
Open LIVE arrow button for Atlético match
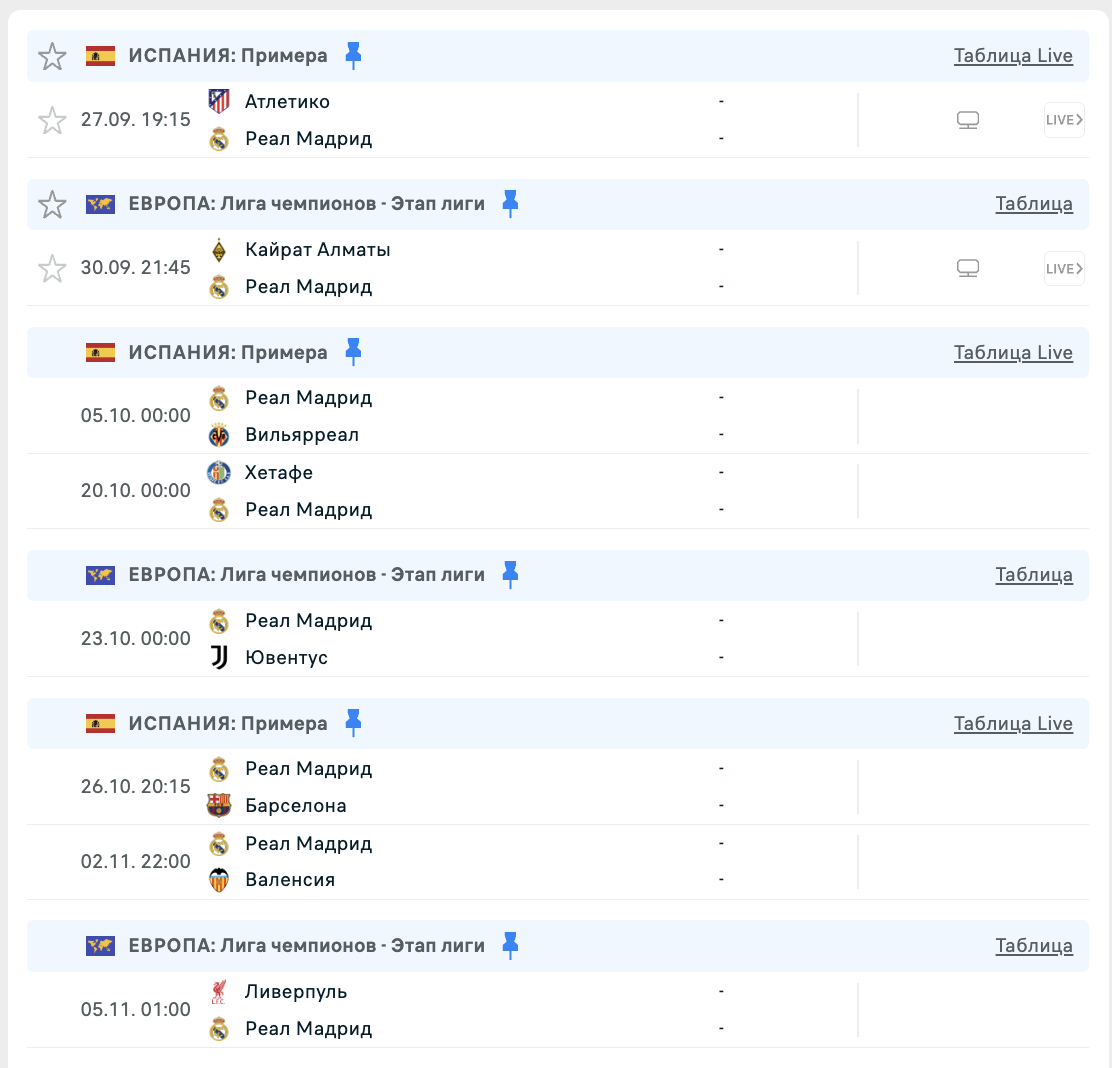(1064, 120)
